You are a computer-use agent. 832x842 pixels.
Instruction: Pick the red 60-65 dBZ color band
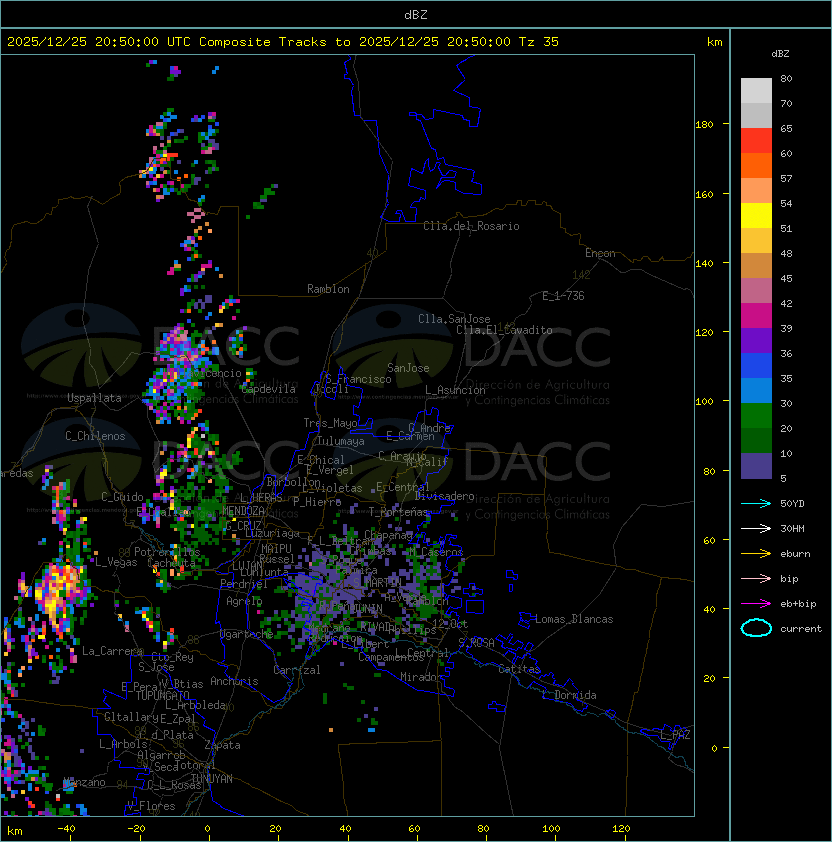756,141
